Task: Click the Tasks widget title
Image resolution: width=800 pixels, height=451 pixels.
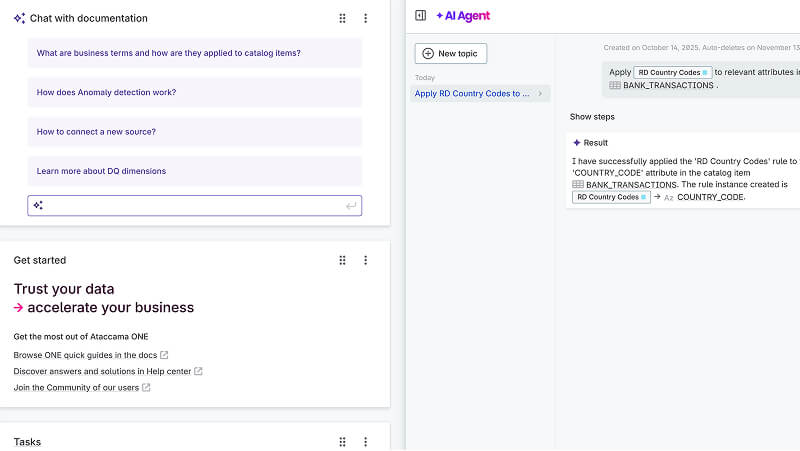Action: click(27, 442)
